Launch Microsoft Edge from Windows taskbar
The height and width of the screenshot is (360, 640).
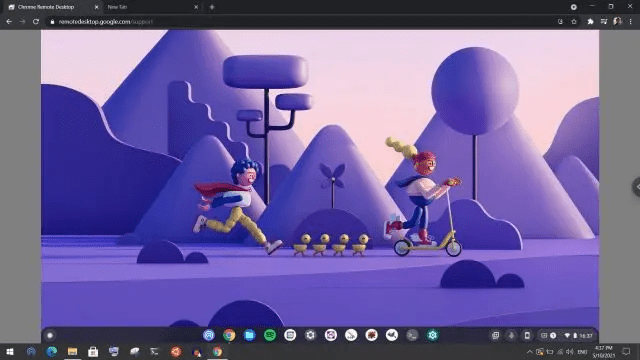coord(51,351)
